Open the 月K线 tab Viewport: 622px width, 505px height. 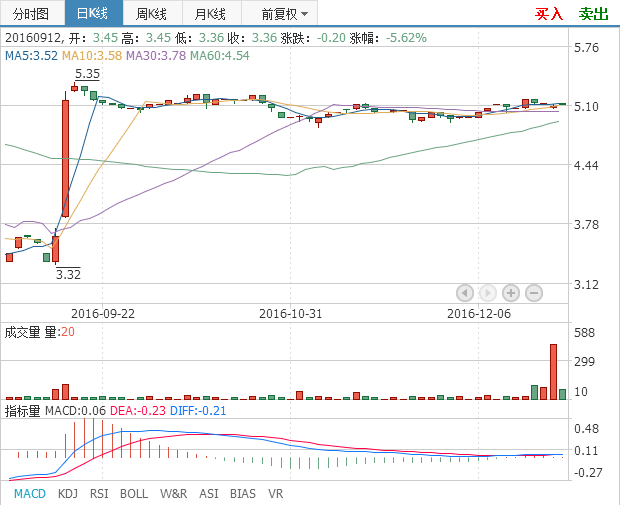coord(210,14)
